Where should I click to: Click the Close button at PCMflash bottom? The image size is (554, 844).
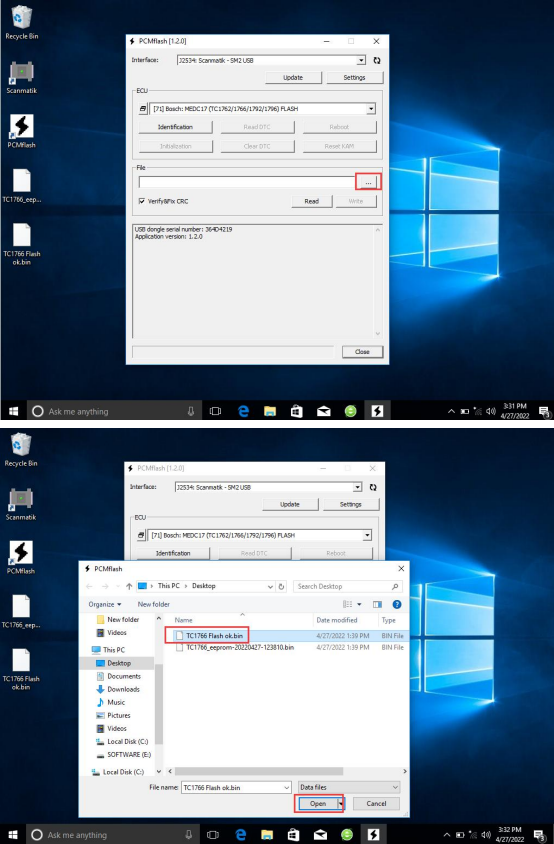click(x=362, y=351)
